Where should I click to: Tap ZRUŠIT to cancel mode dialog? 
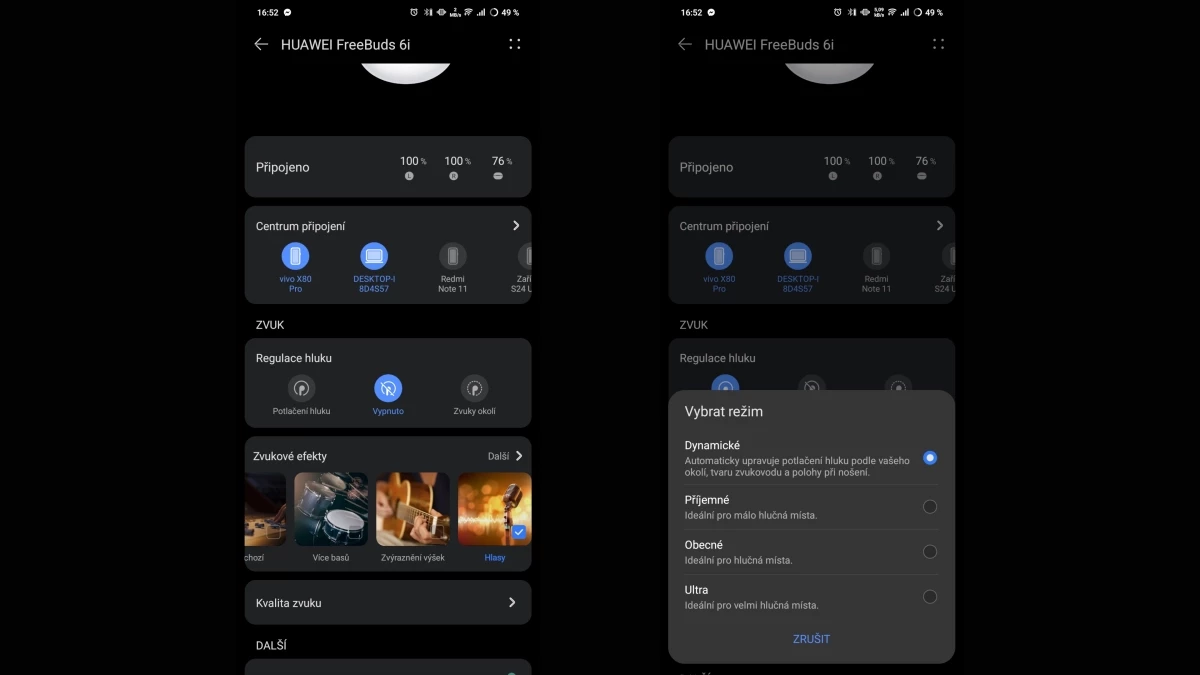pyautogui.click(x=811, y=639)
